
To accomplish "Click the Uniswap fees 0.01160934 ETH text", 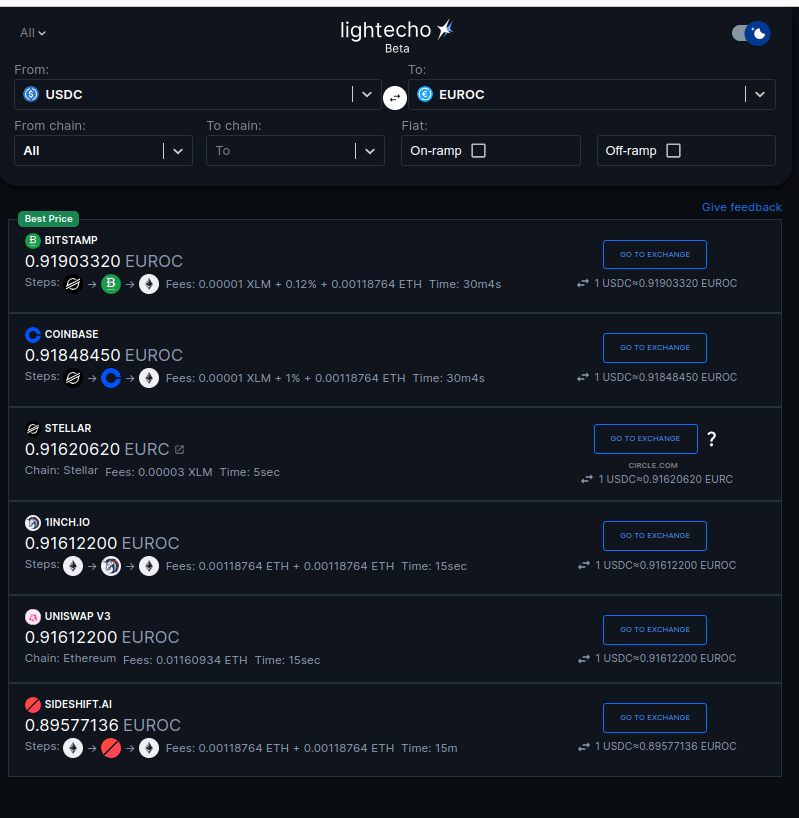I will [185, 660].
